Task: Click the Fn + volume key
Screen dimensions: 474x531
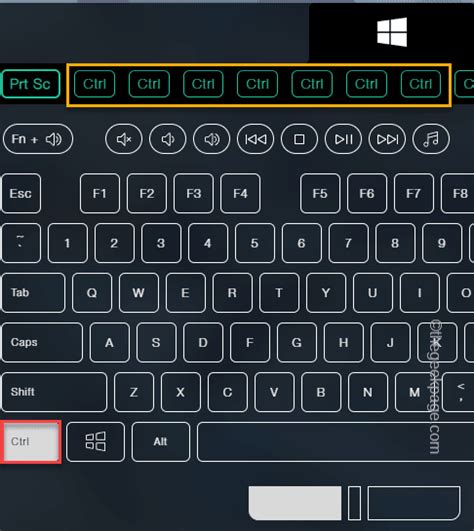Action: tap(38, 139)
